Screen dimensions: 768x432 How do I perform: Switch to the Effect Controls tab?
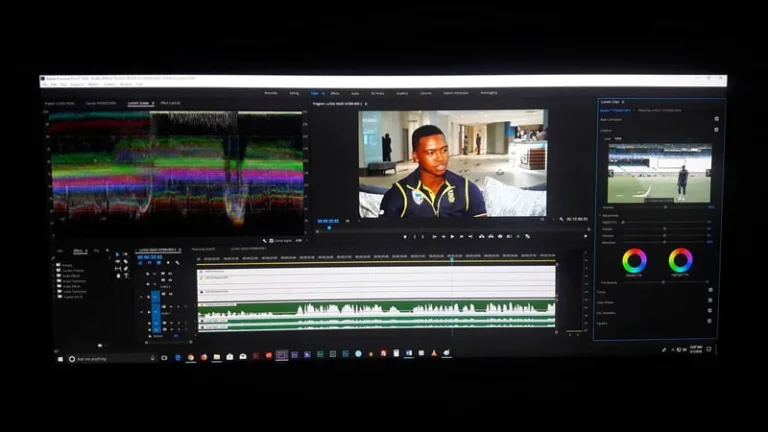170,103
